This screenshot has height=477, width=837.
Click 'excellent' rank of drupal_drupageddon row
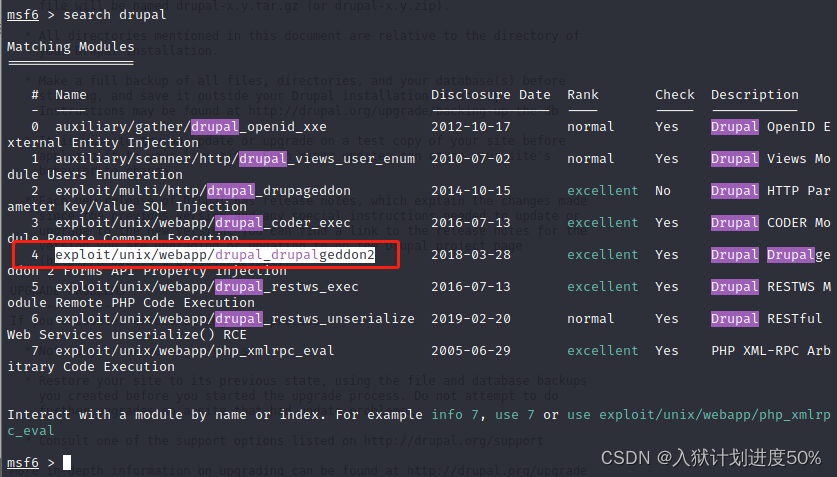(603, 191)
